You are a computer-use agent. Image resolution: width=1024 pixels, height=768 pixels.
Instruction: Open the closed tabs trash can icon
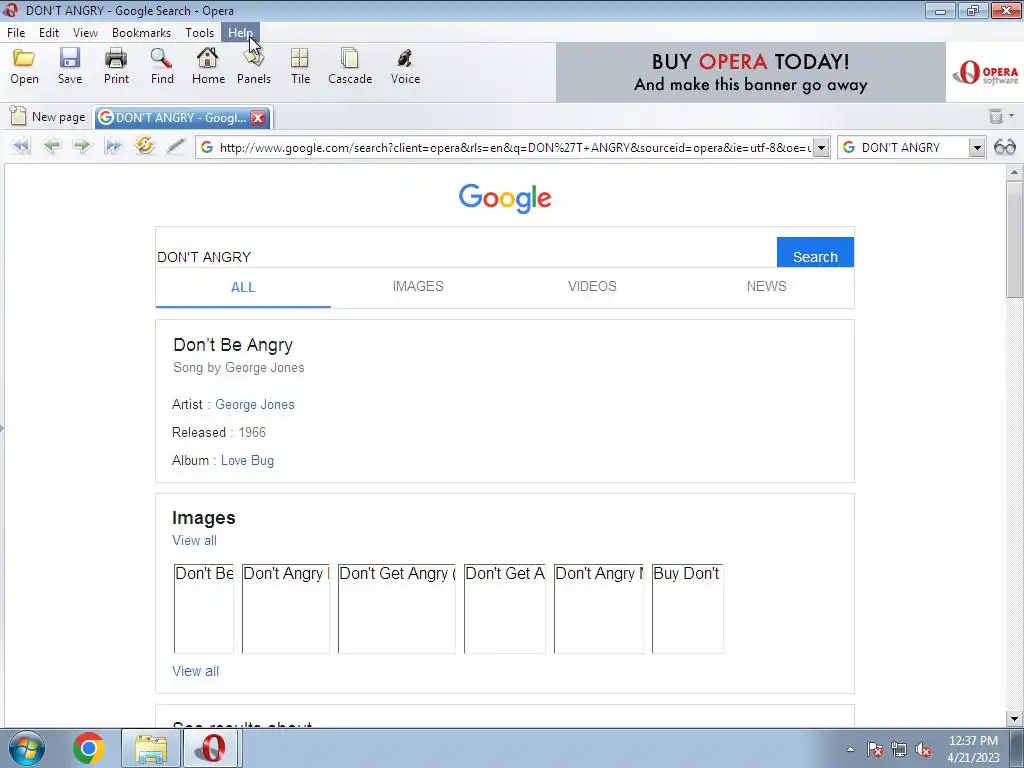(x=996, y=116)
